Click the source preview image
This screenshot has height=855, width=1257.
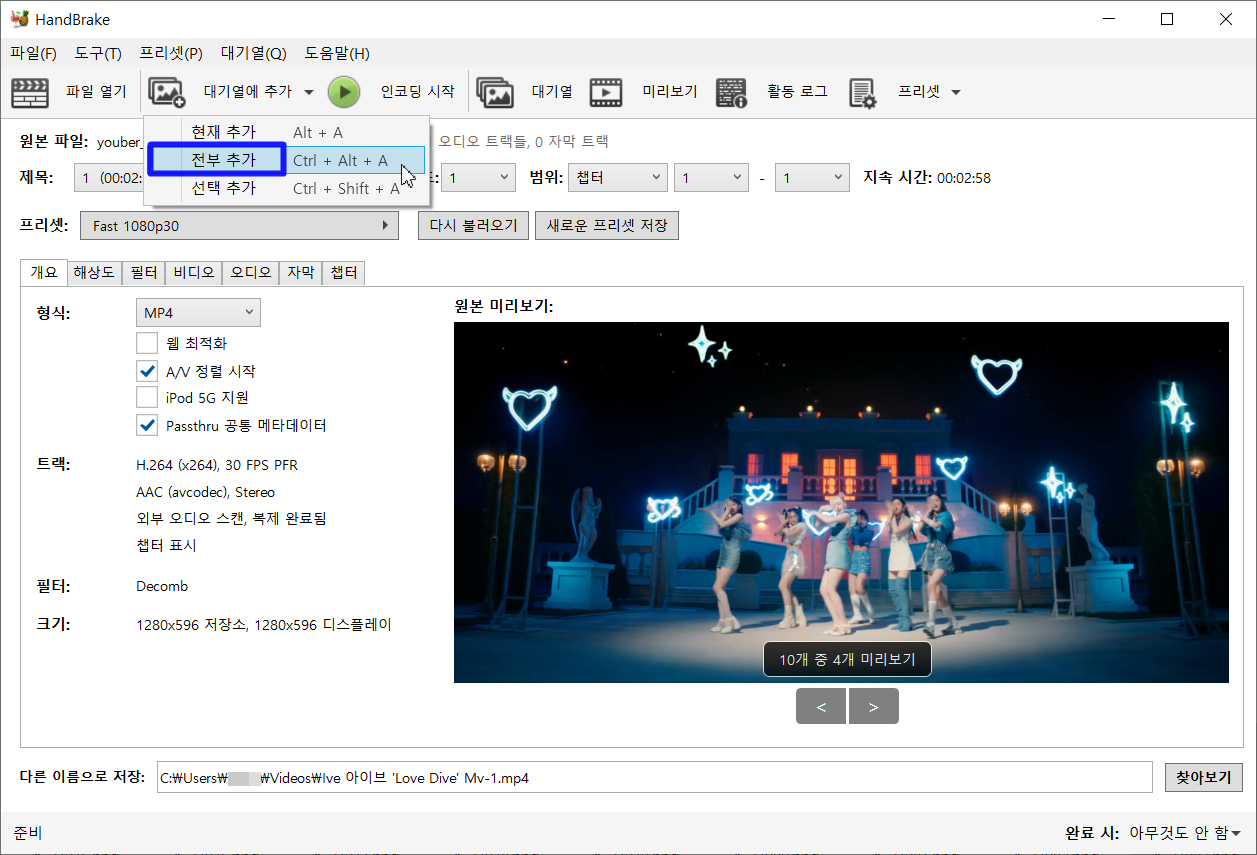click(841, 502)
